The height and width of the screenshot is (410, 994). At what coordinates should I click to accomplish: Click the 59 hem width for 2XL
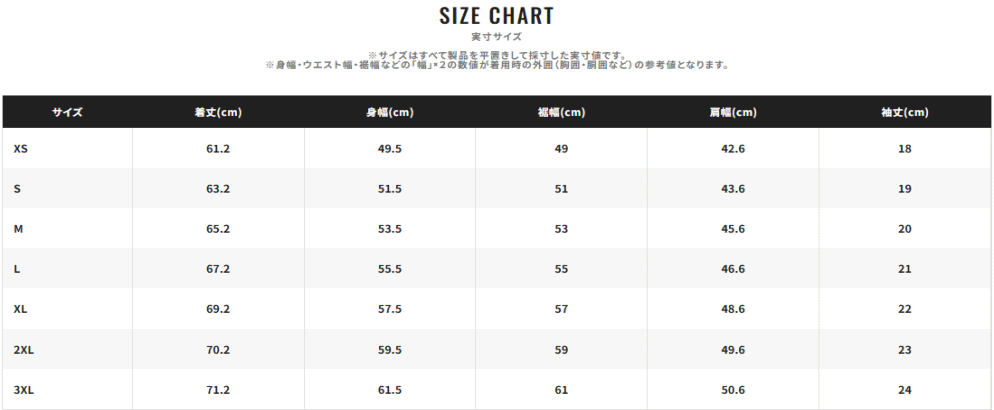click(561, 350)
